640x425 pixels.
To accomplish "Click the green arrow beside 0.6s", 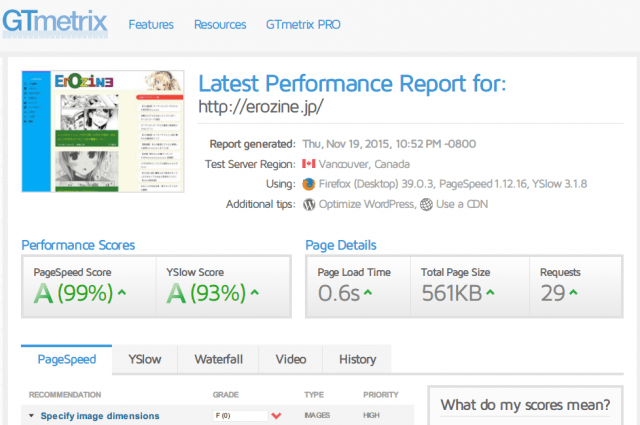I will coord(368,292).
